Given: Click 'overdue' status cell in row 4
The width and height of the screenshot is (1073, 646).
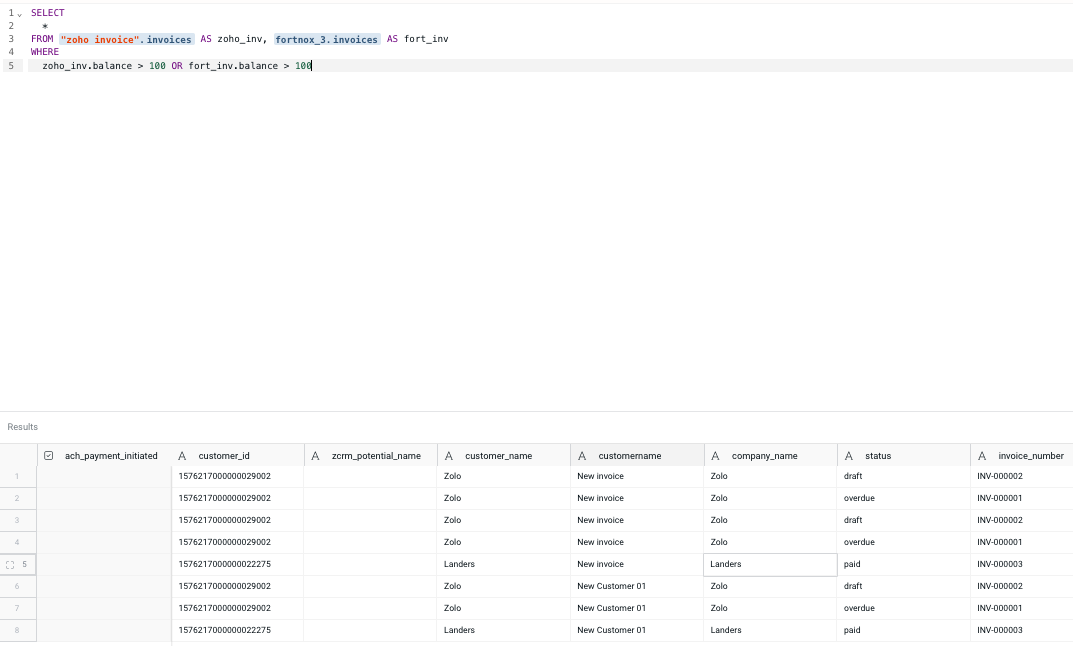Looking at the screenshot, I should 903,542.
